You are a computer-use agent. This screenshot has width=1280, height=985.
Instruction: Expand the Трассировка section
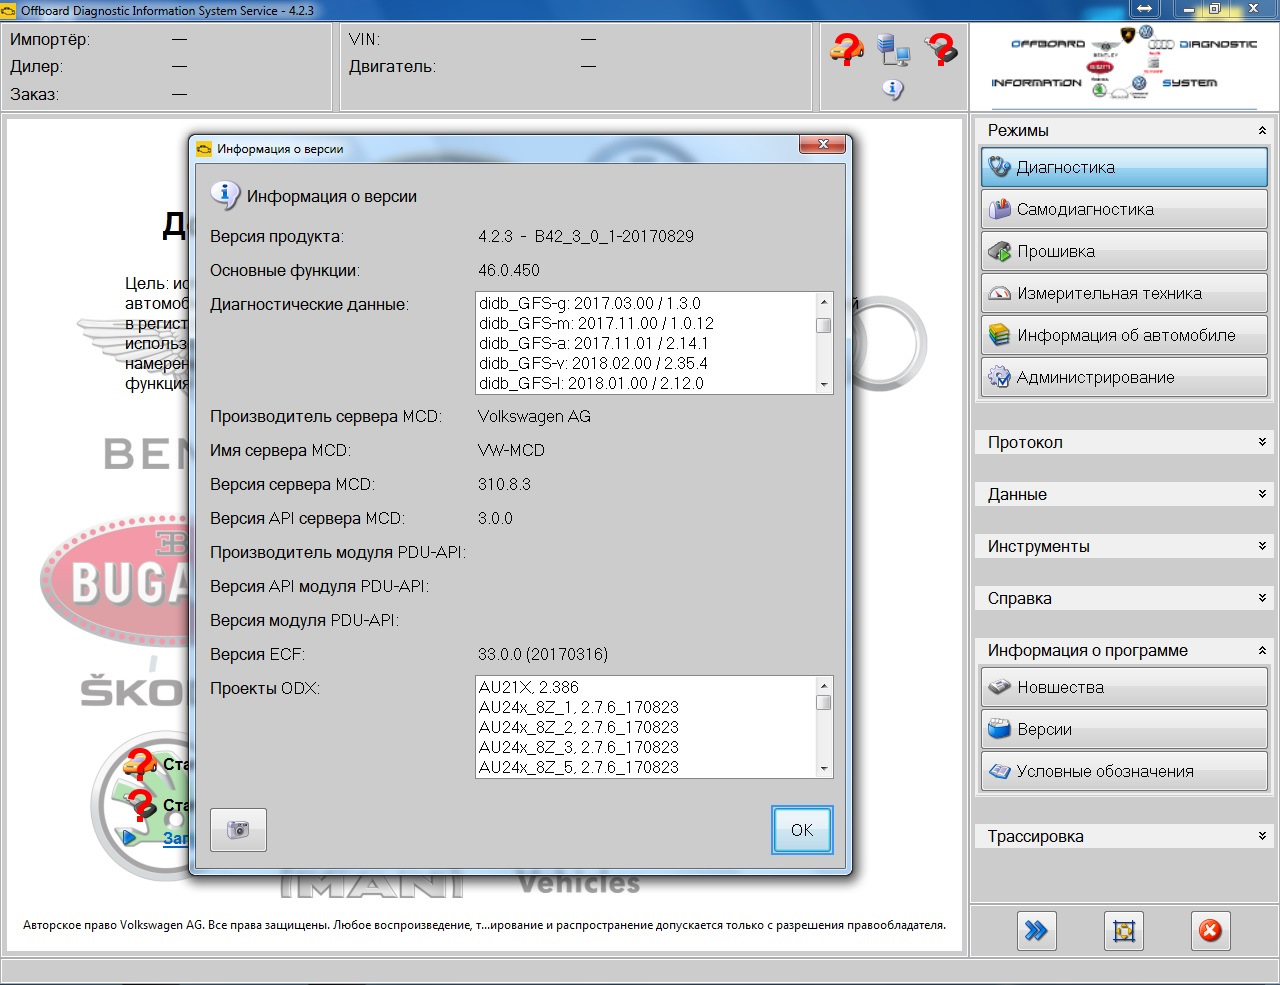1262,836
